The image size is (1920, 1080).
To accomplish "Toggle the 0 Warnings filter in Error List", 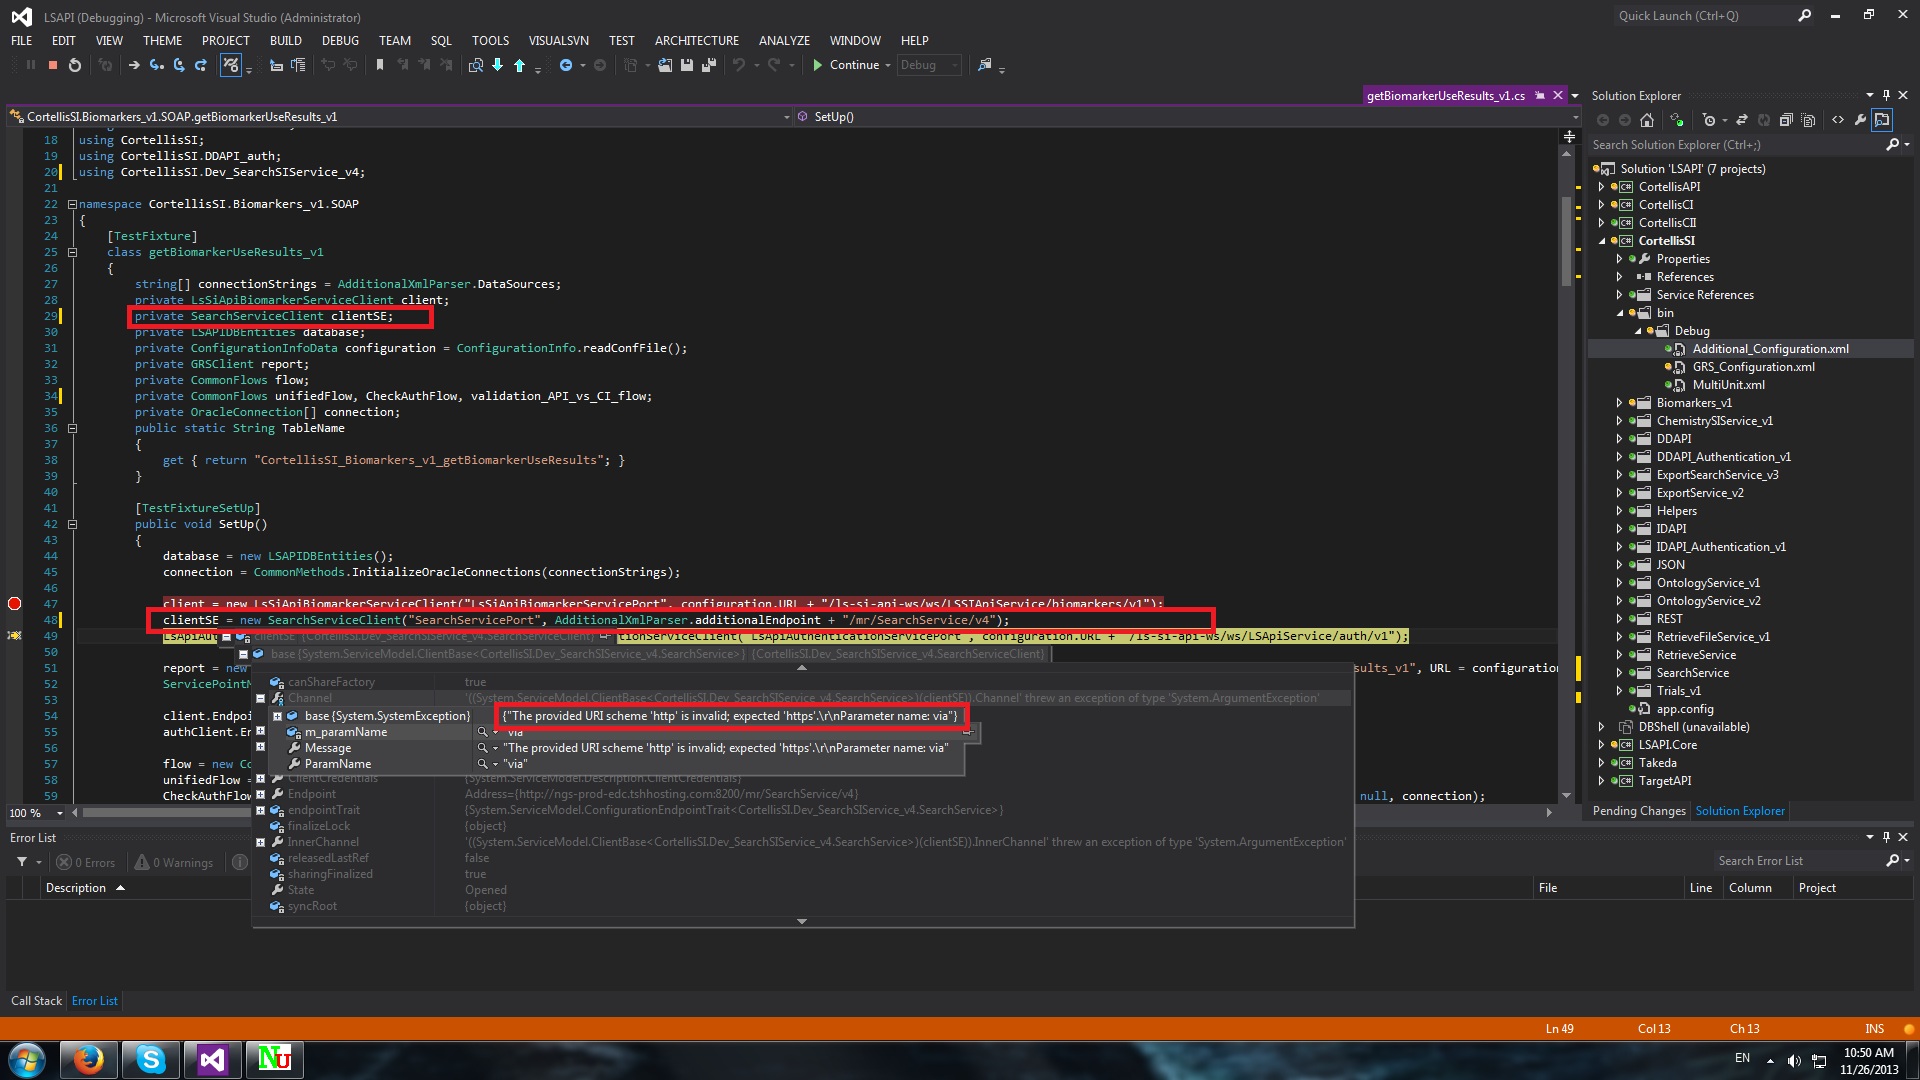I will coord(174,863).
